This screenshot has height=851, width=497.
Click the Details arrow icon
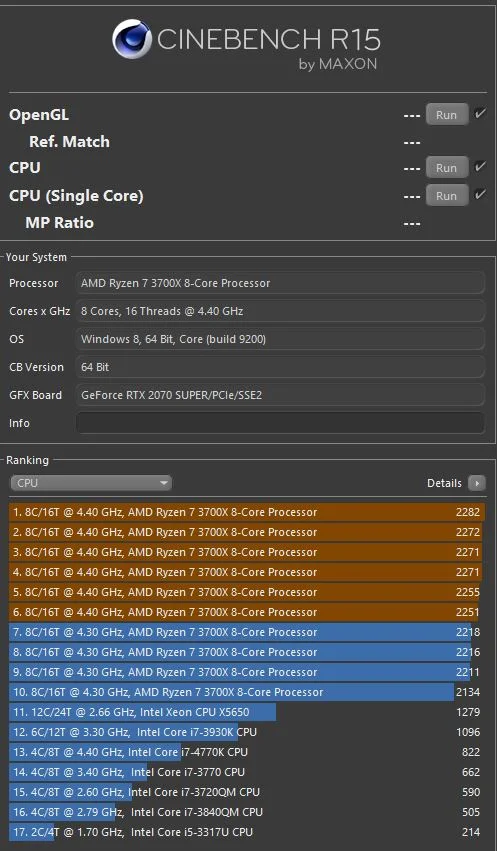pyautogui.click(x=477, y=483)
